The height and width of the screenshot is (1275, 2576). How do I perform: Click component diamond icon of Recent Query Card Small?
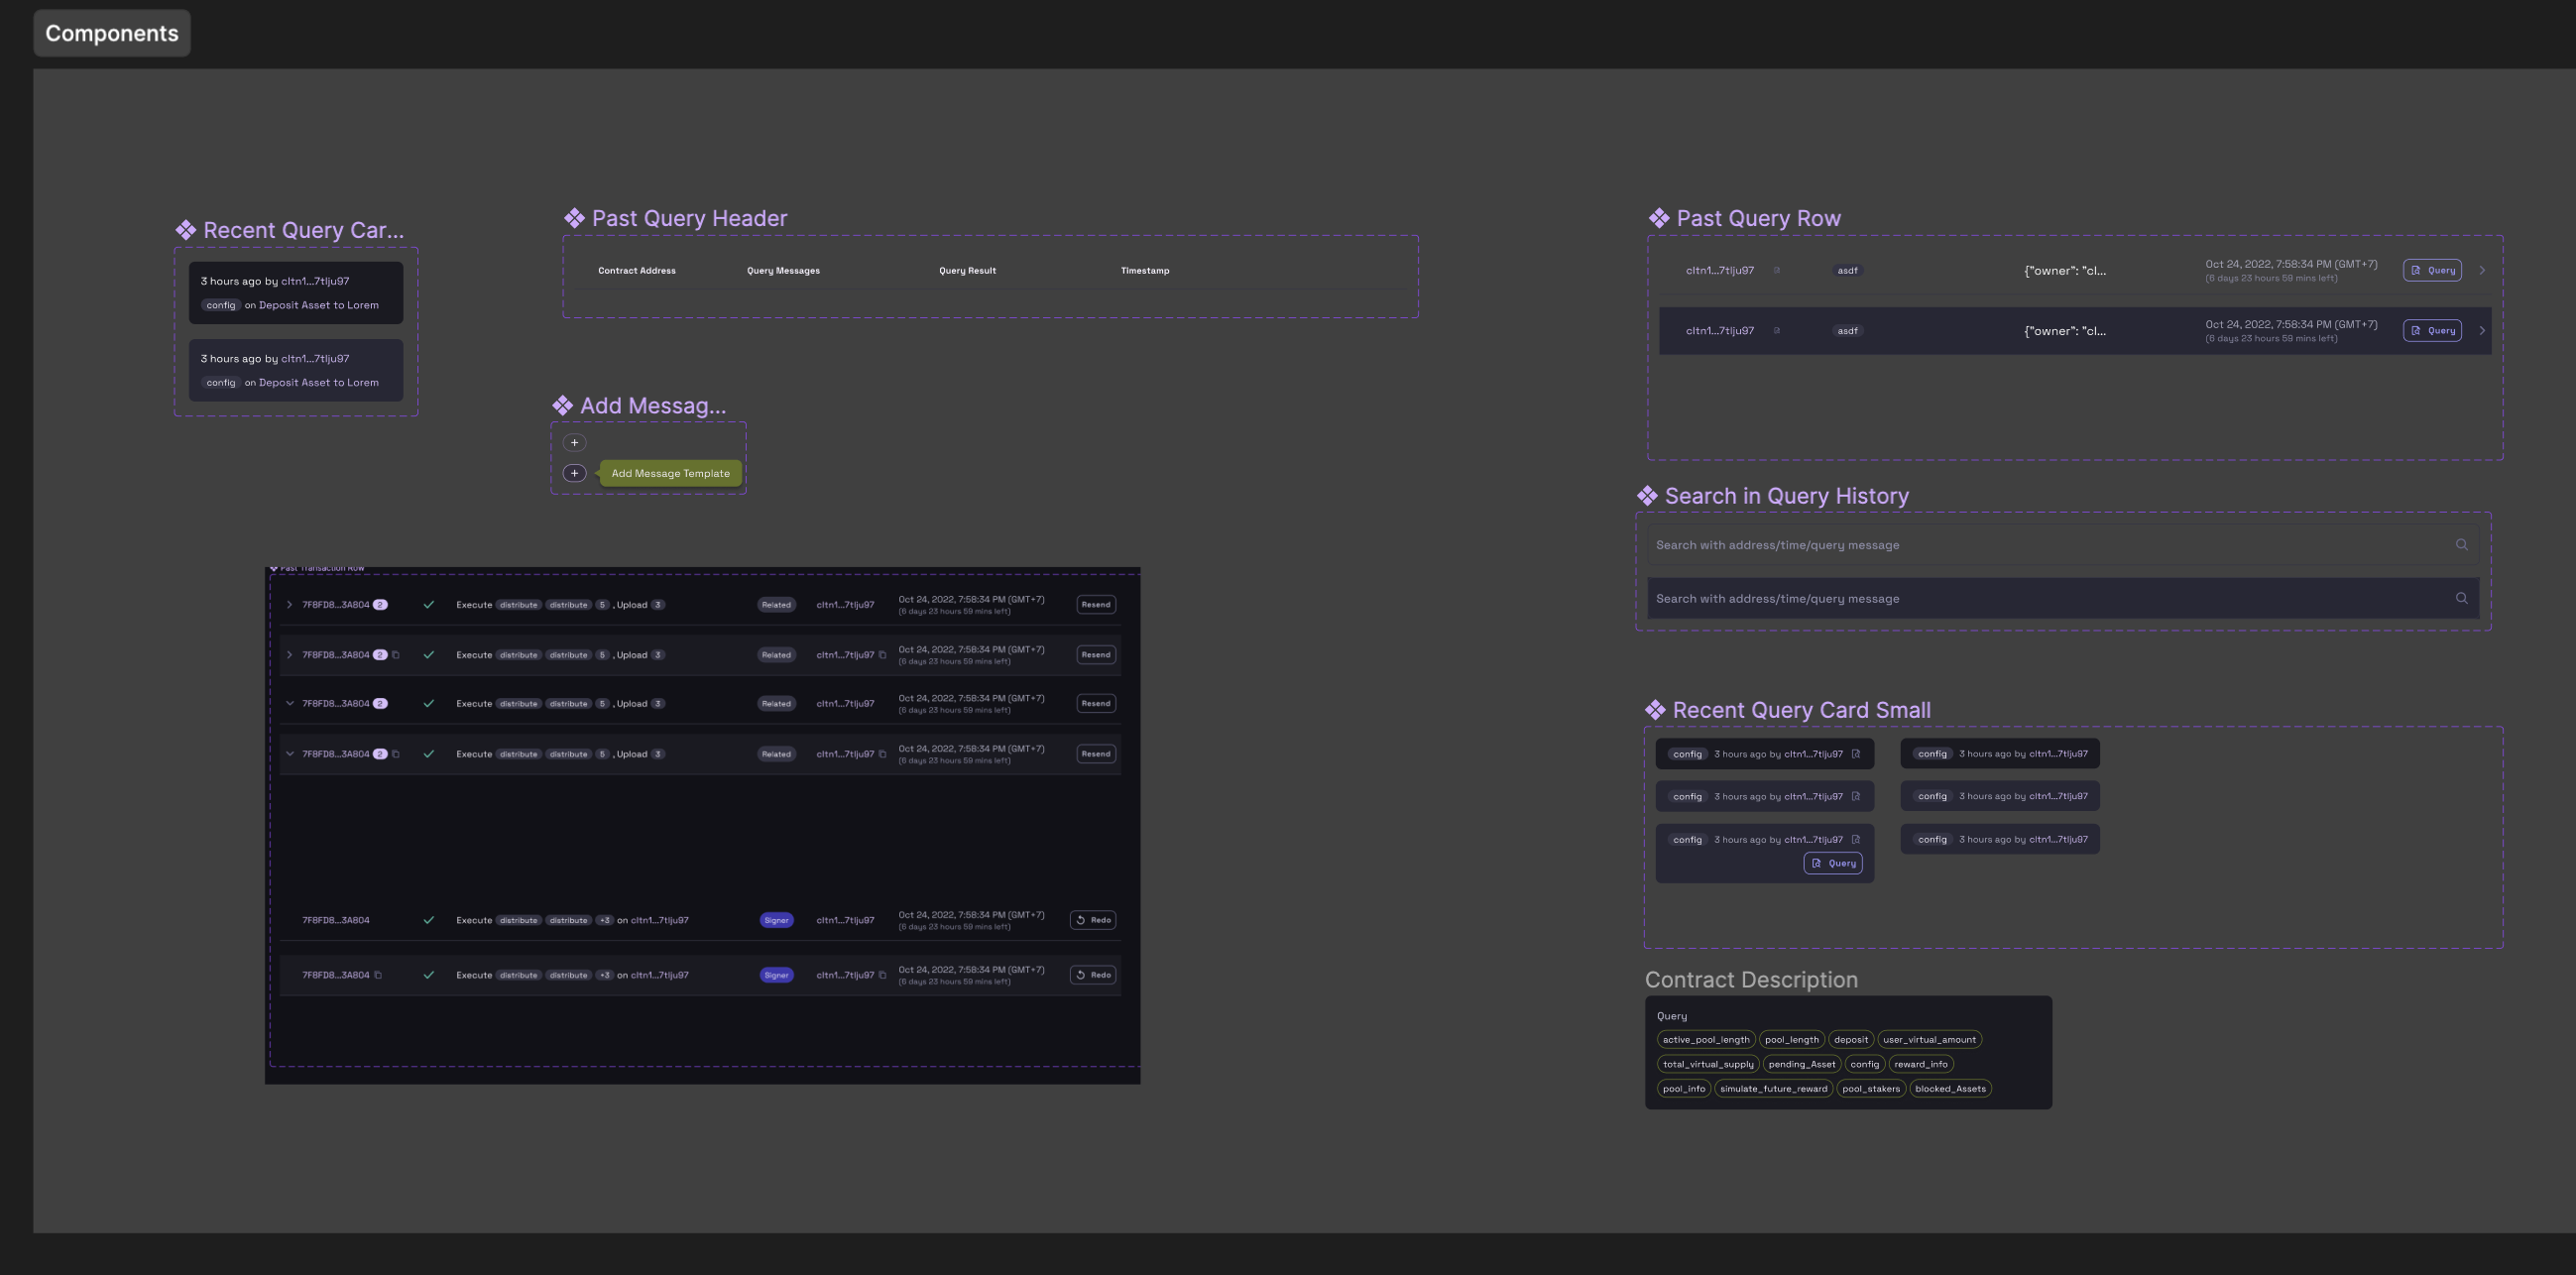click(1655, 710)
